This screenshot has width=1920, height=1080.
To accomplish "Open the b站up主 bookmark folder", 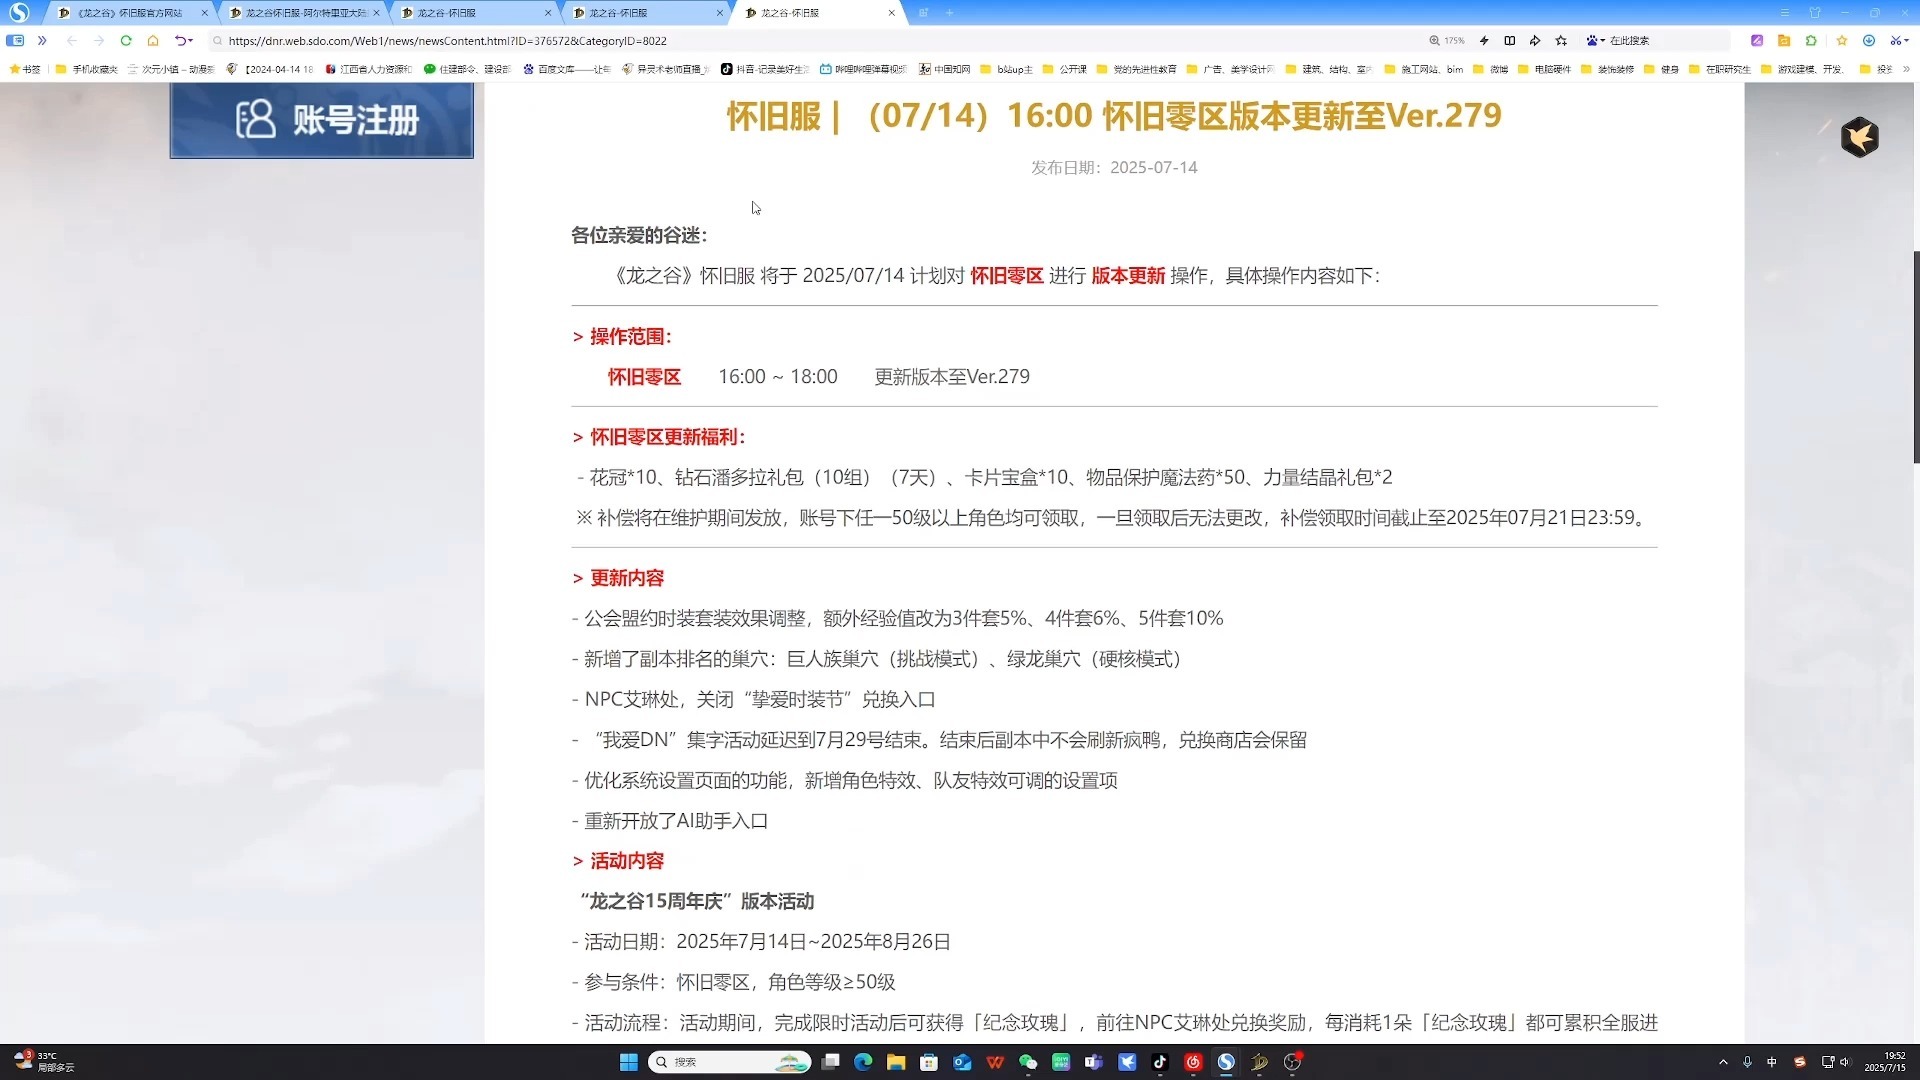I will click(x=1007, y=69).
